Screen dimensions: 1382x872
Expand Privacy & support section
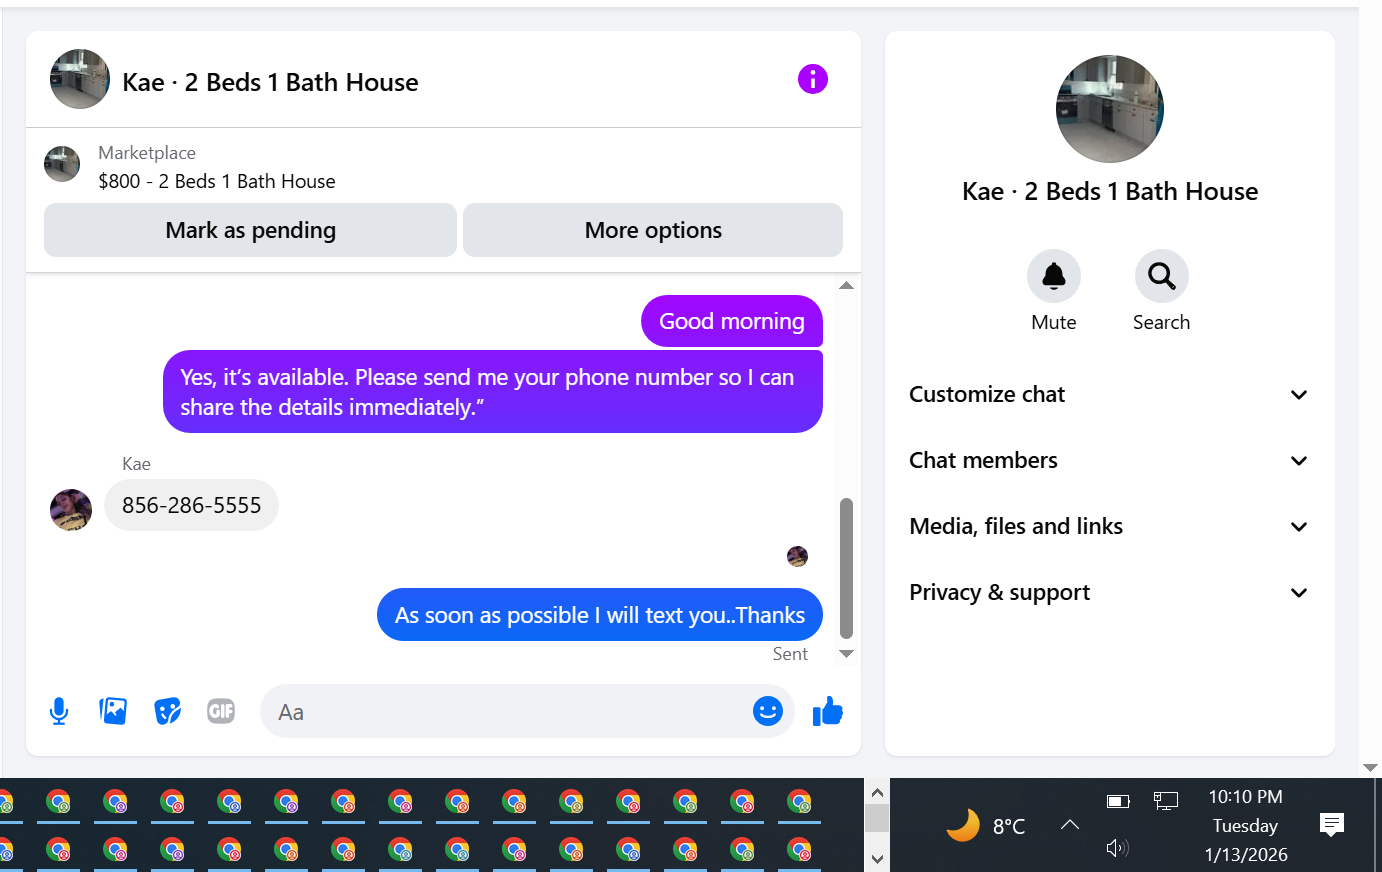click(x=1109, y=592)
